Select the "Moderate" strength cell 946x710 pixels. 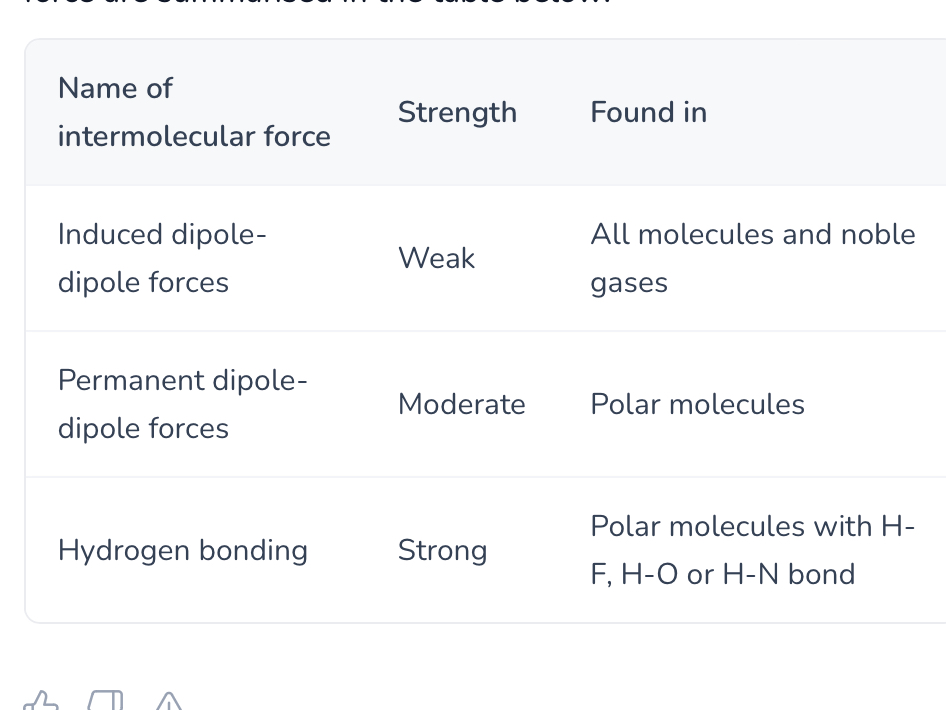461,404
